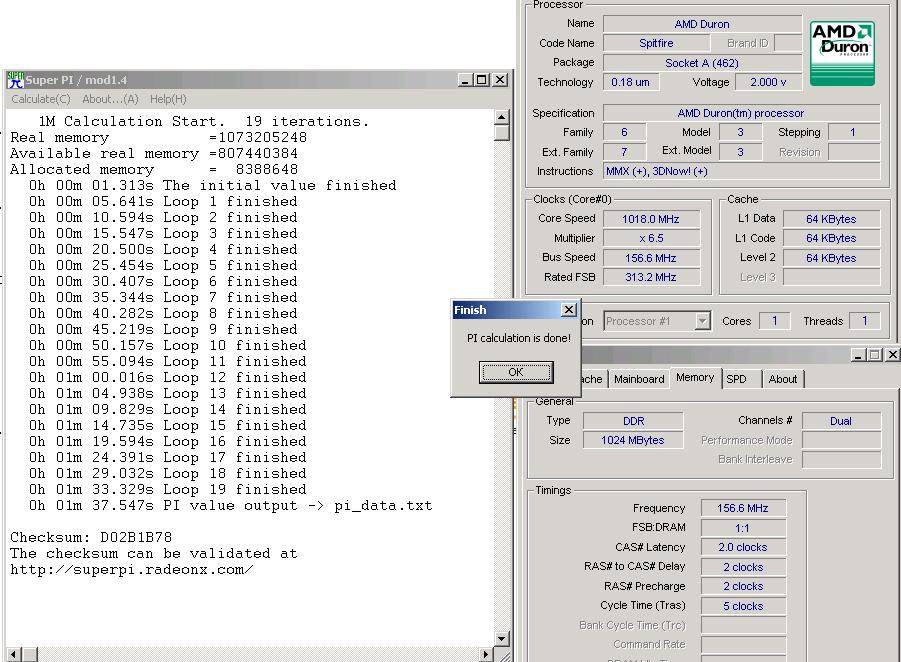Select the Memory tab in CPU-Z
This screenshot has height=662, width=901.
point(695,378)
